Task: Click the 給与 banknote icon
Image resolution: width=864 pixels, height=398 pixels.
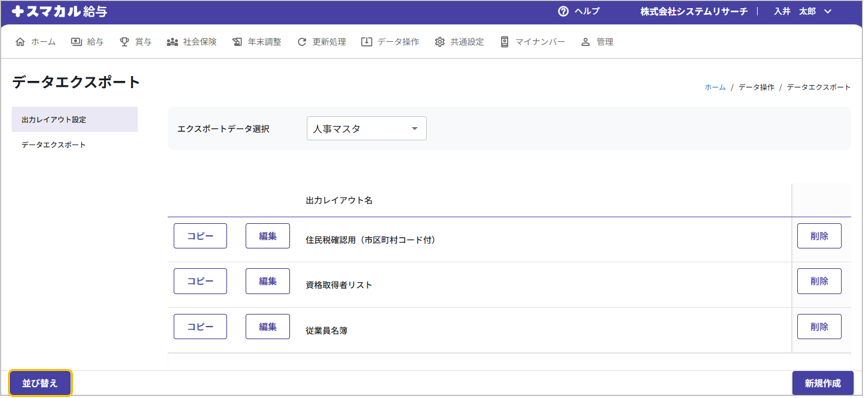Action: tap(76, 42)
